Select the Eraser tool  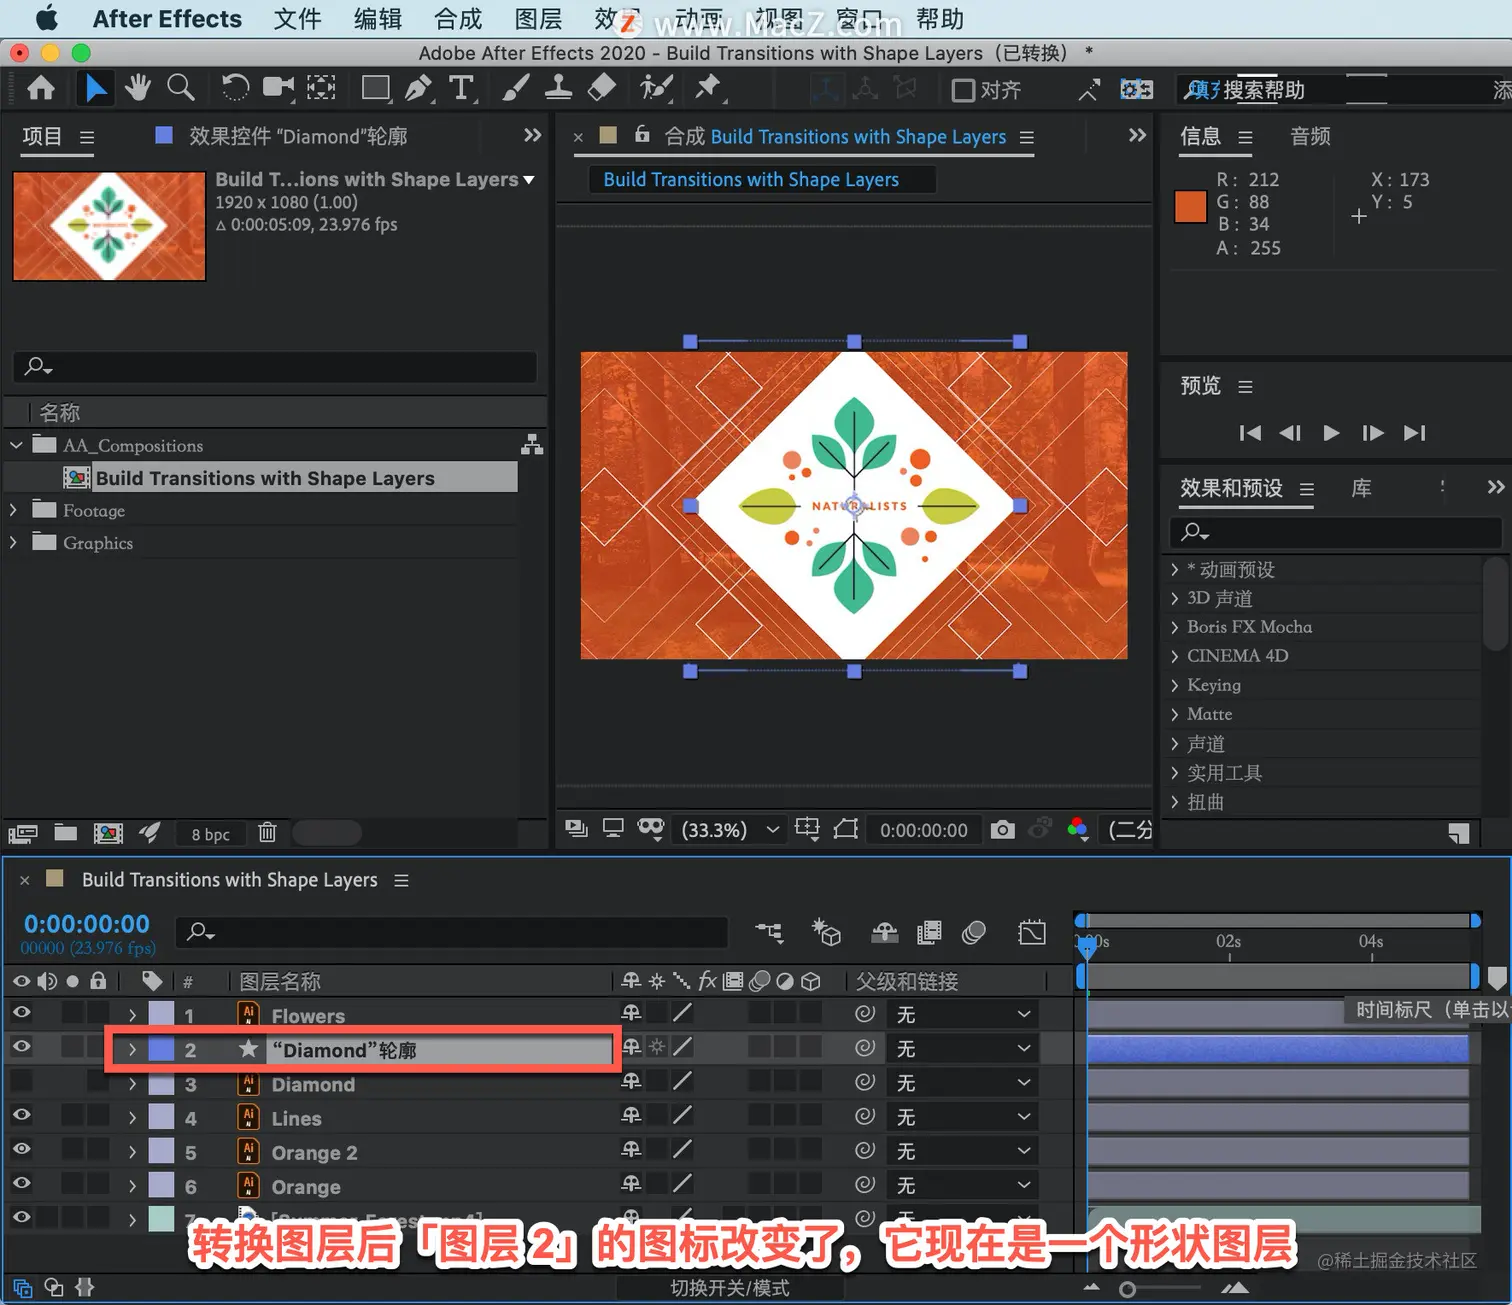pos(602,89)
